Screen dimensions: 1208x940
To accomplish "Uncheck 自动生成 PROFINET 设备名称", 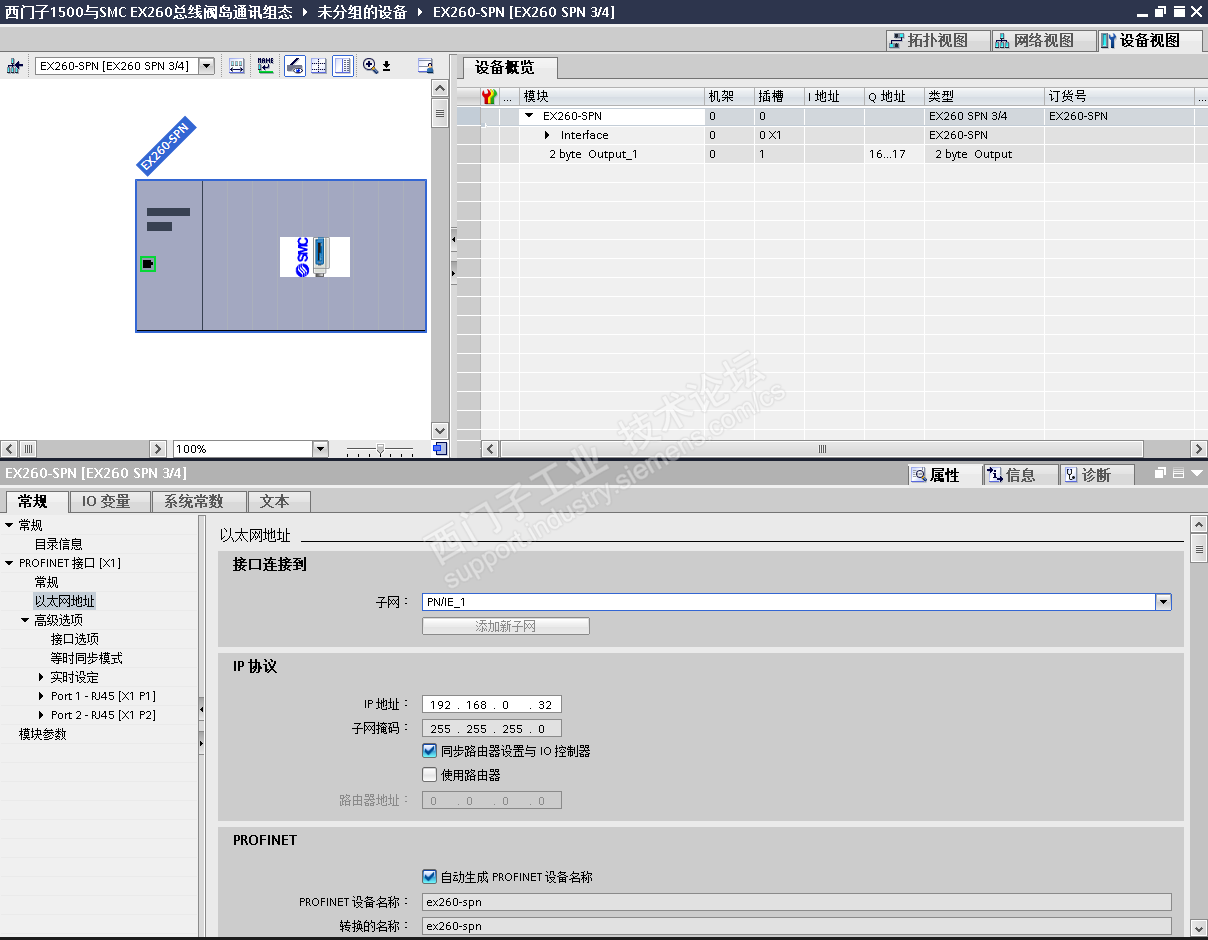I will point(430,877).
